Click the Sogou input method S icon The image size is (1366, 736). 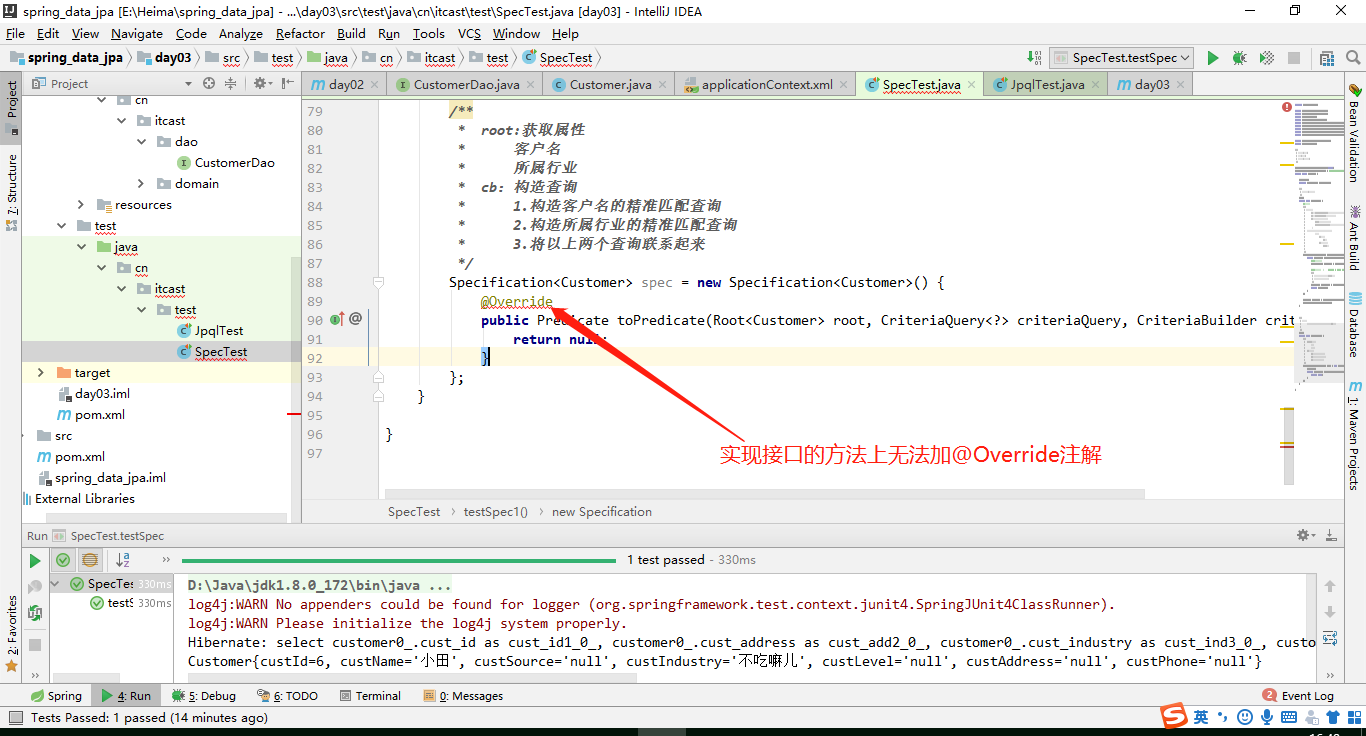(1172, 717)
